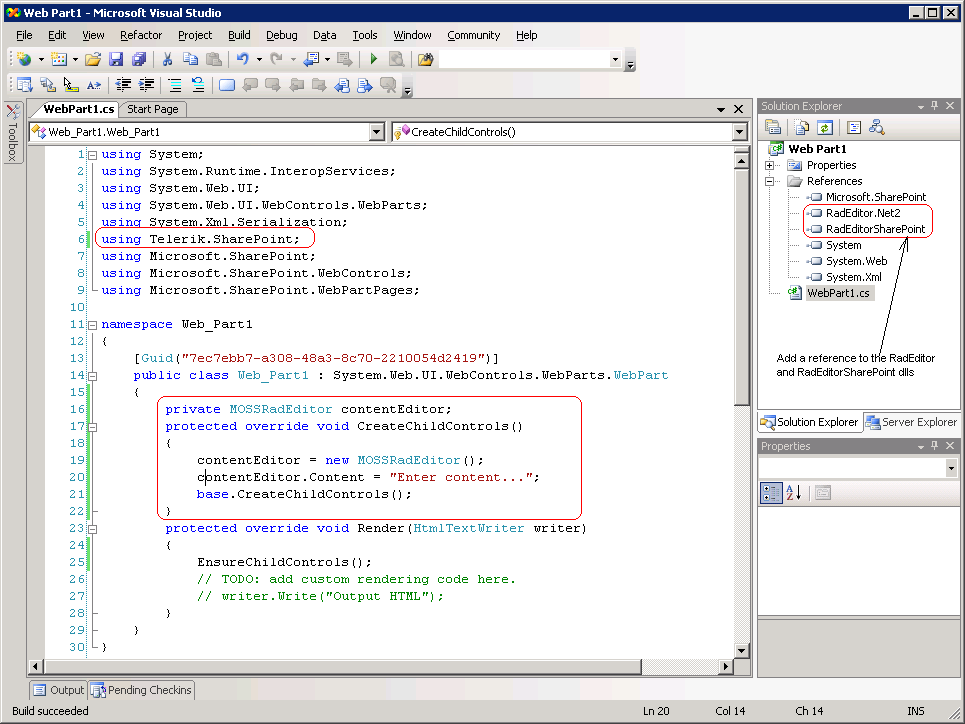Collapse the References node in the solution tree
The image size is (965, 724).
pyautogui.click(x=769, y=181)
